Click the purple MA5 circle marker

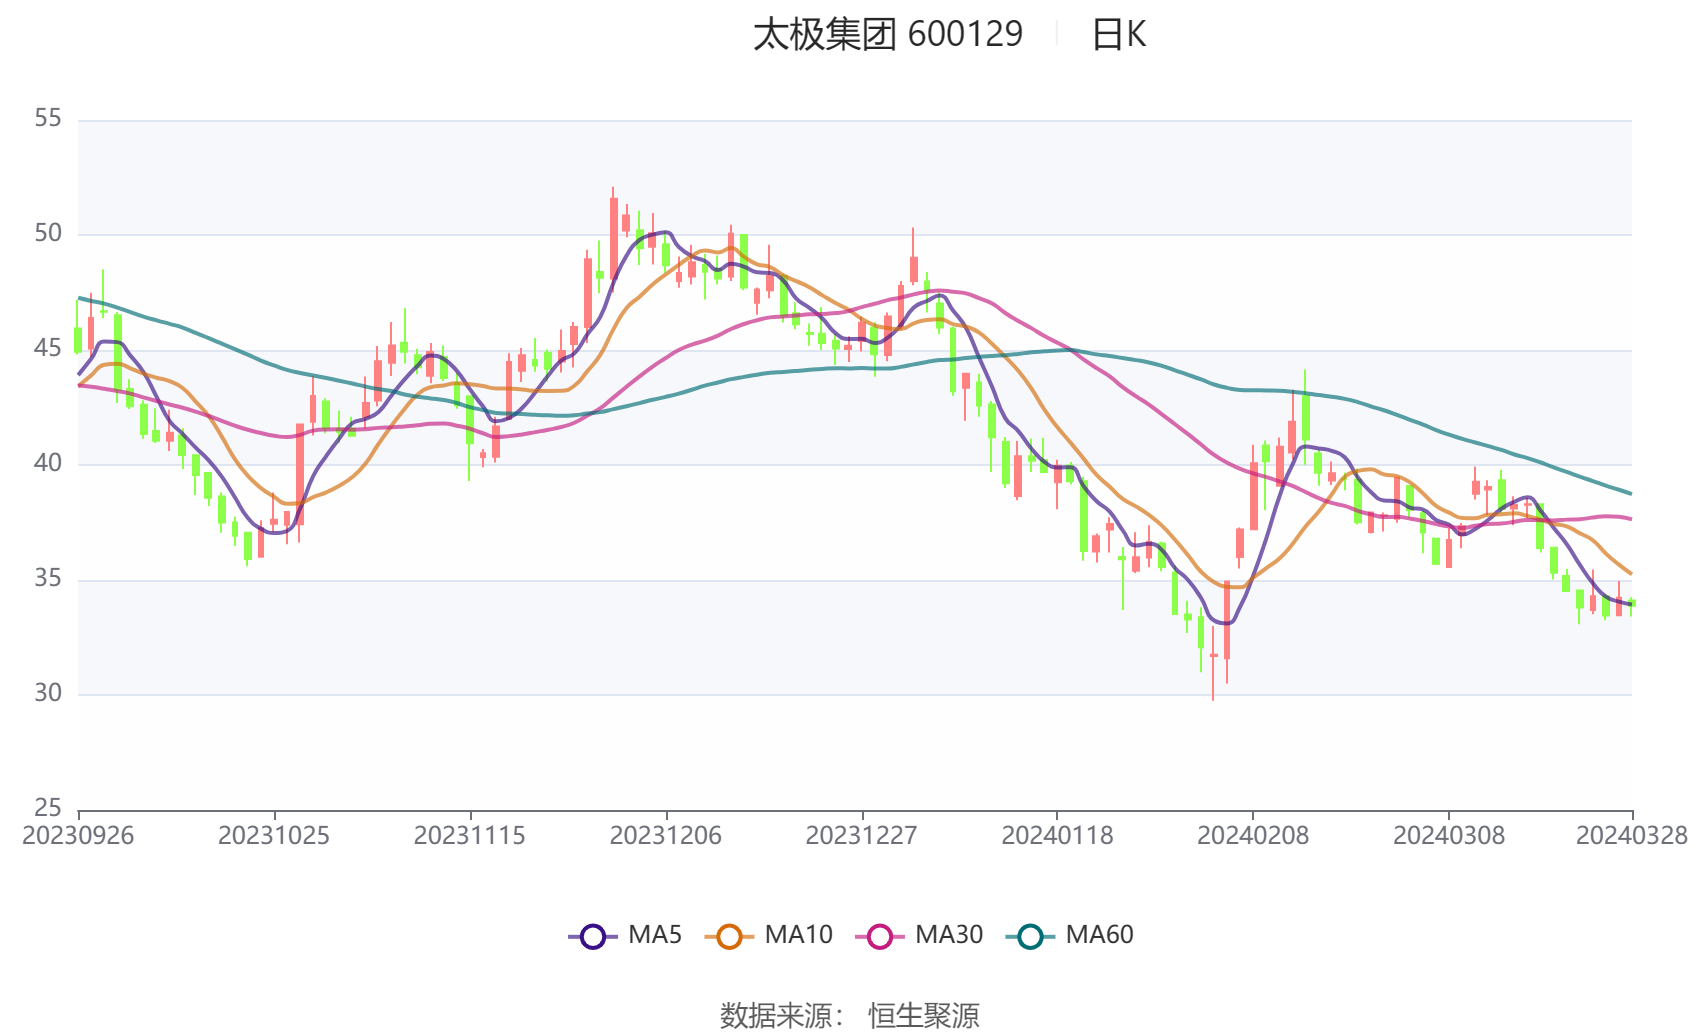pos(593,936)
